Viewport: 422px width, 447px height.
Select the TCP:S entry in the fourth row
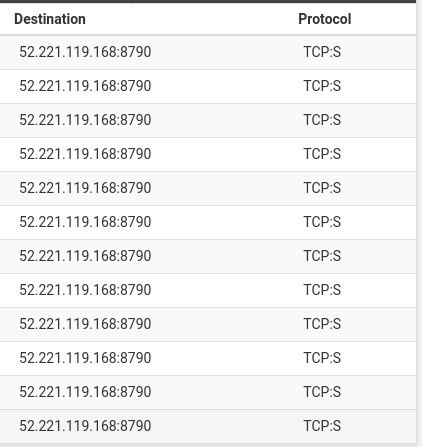tap(322, 154)
